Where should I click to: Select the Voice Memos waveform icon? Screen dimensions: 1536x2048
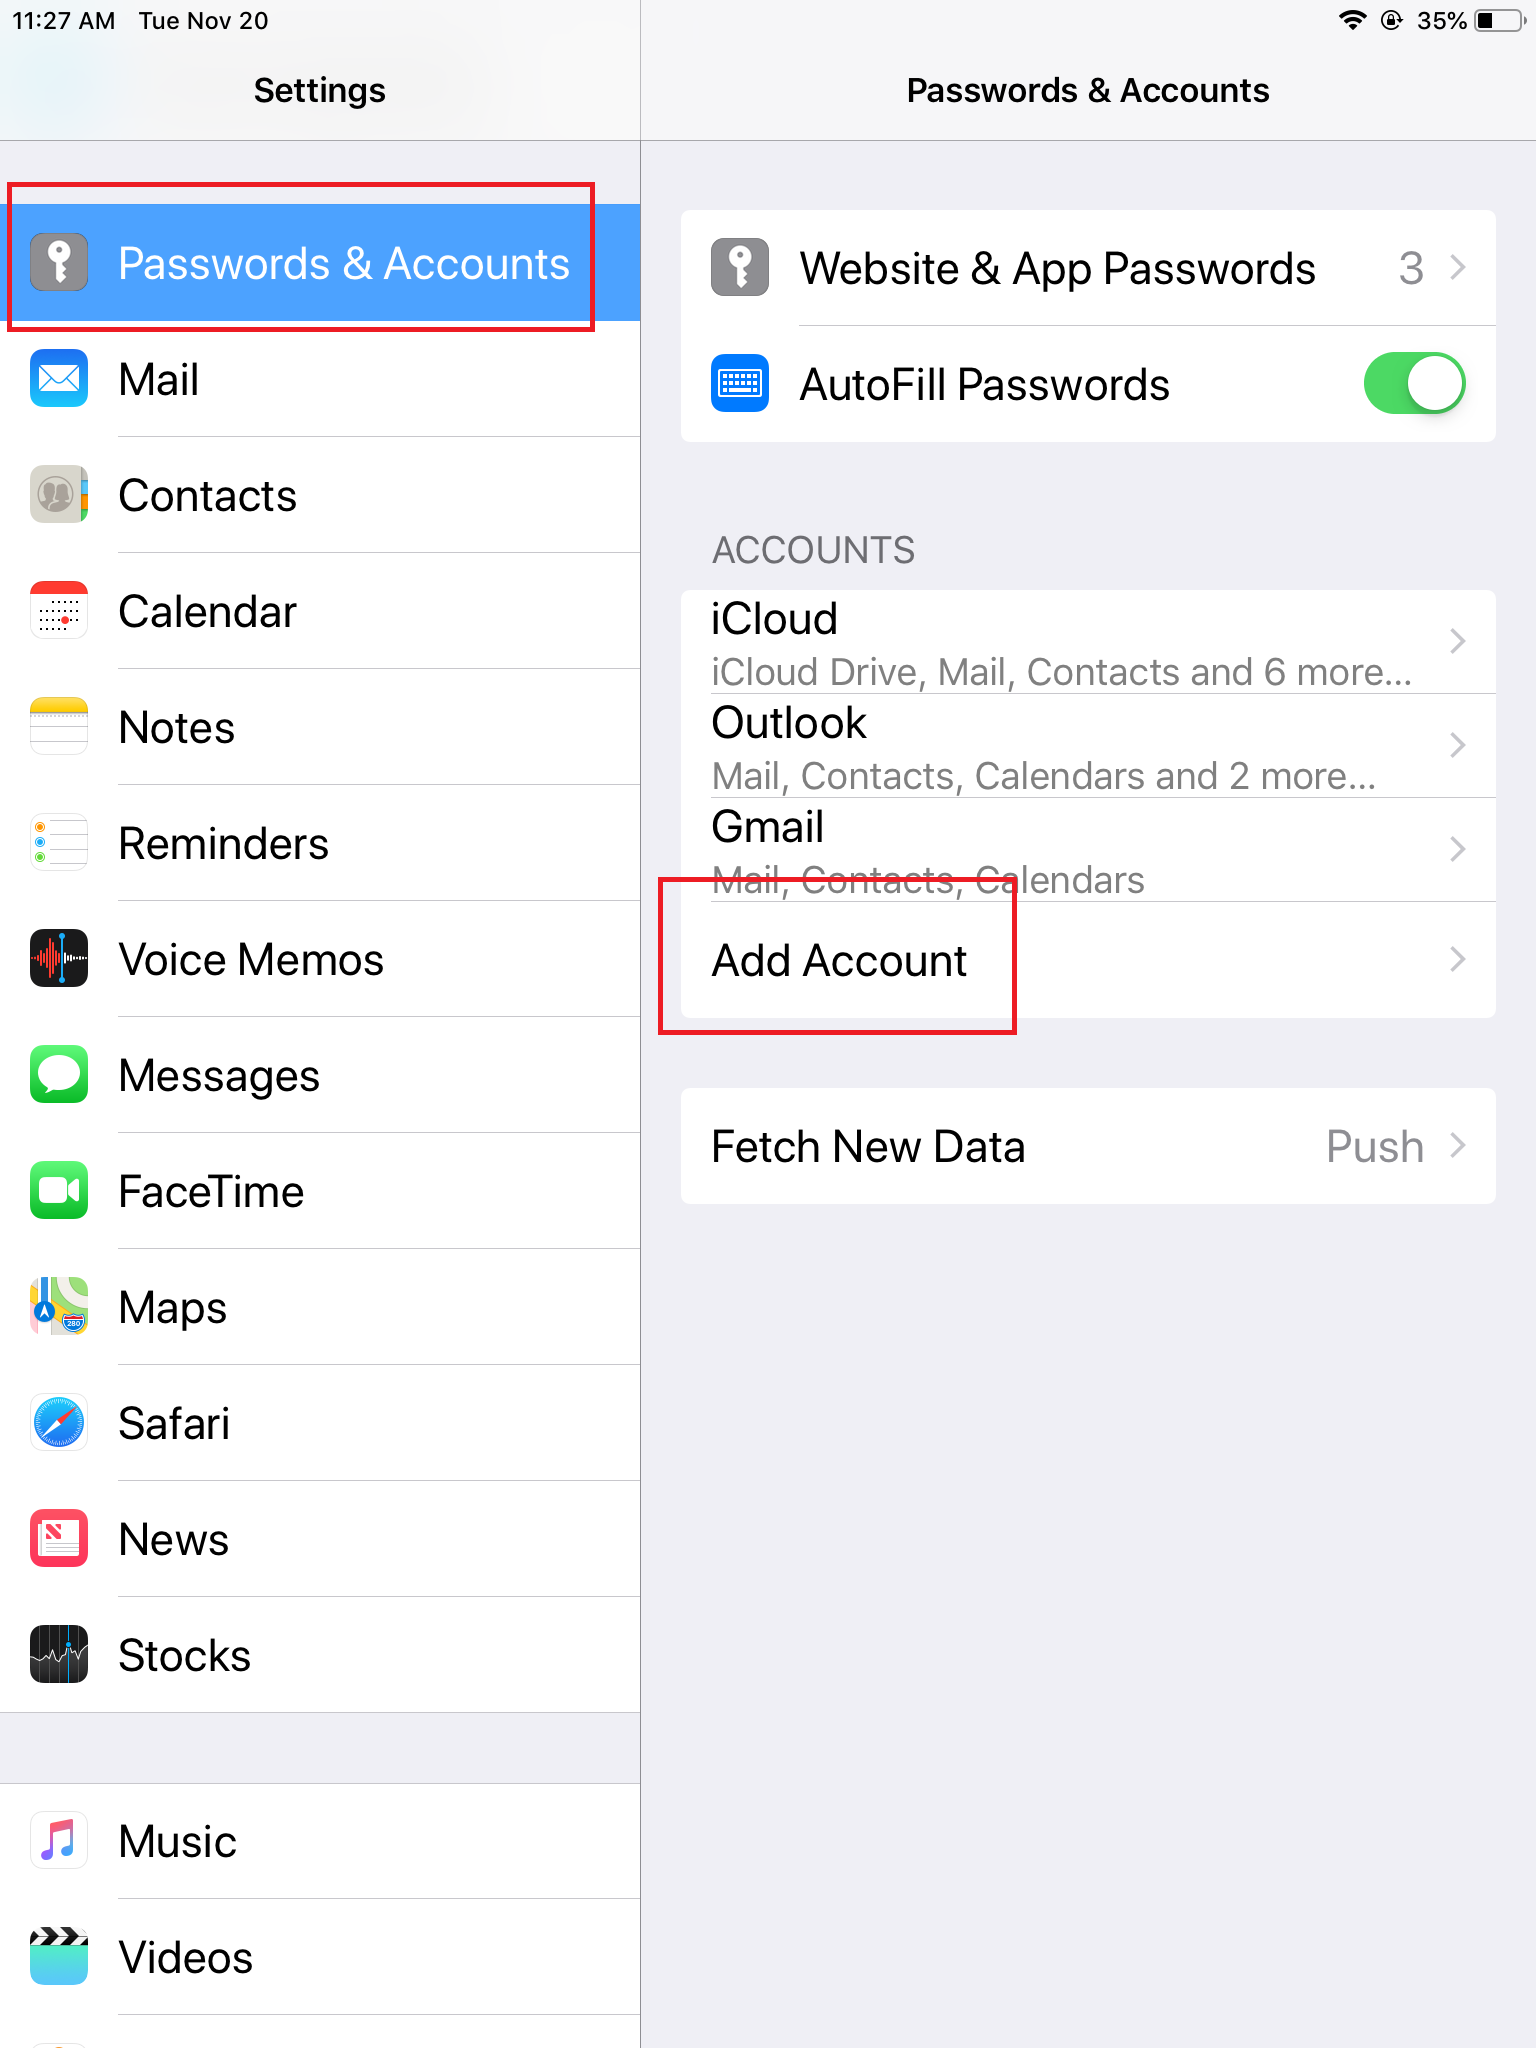(59, 959)
